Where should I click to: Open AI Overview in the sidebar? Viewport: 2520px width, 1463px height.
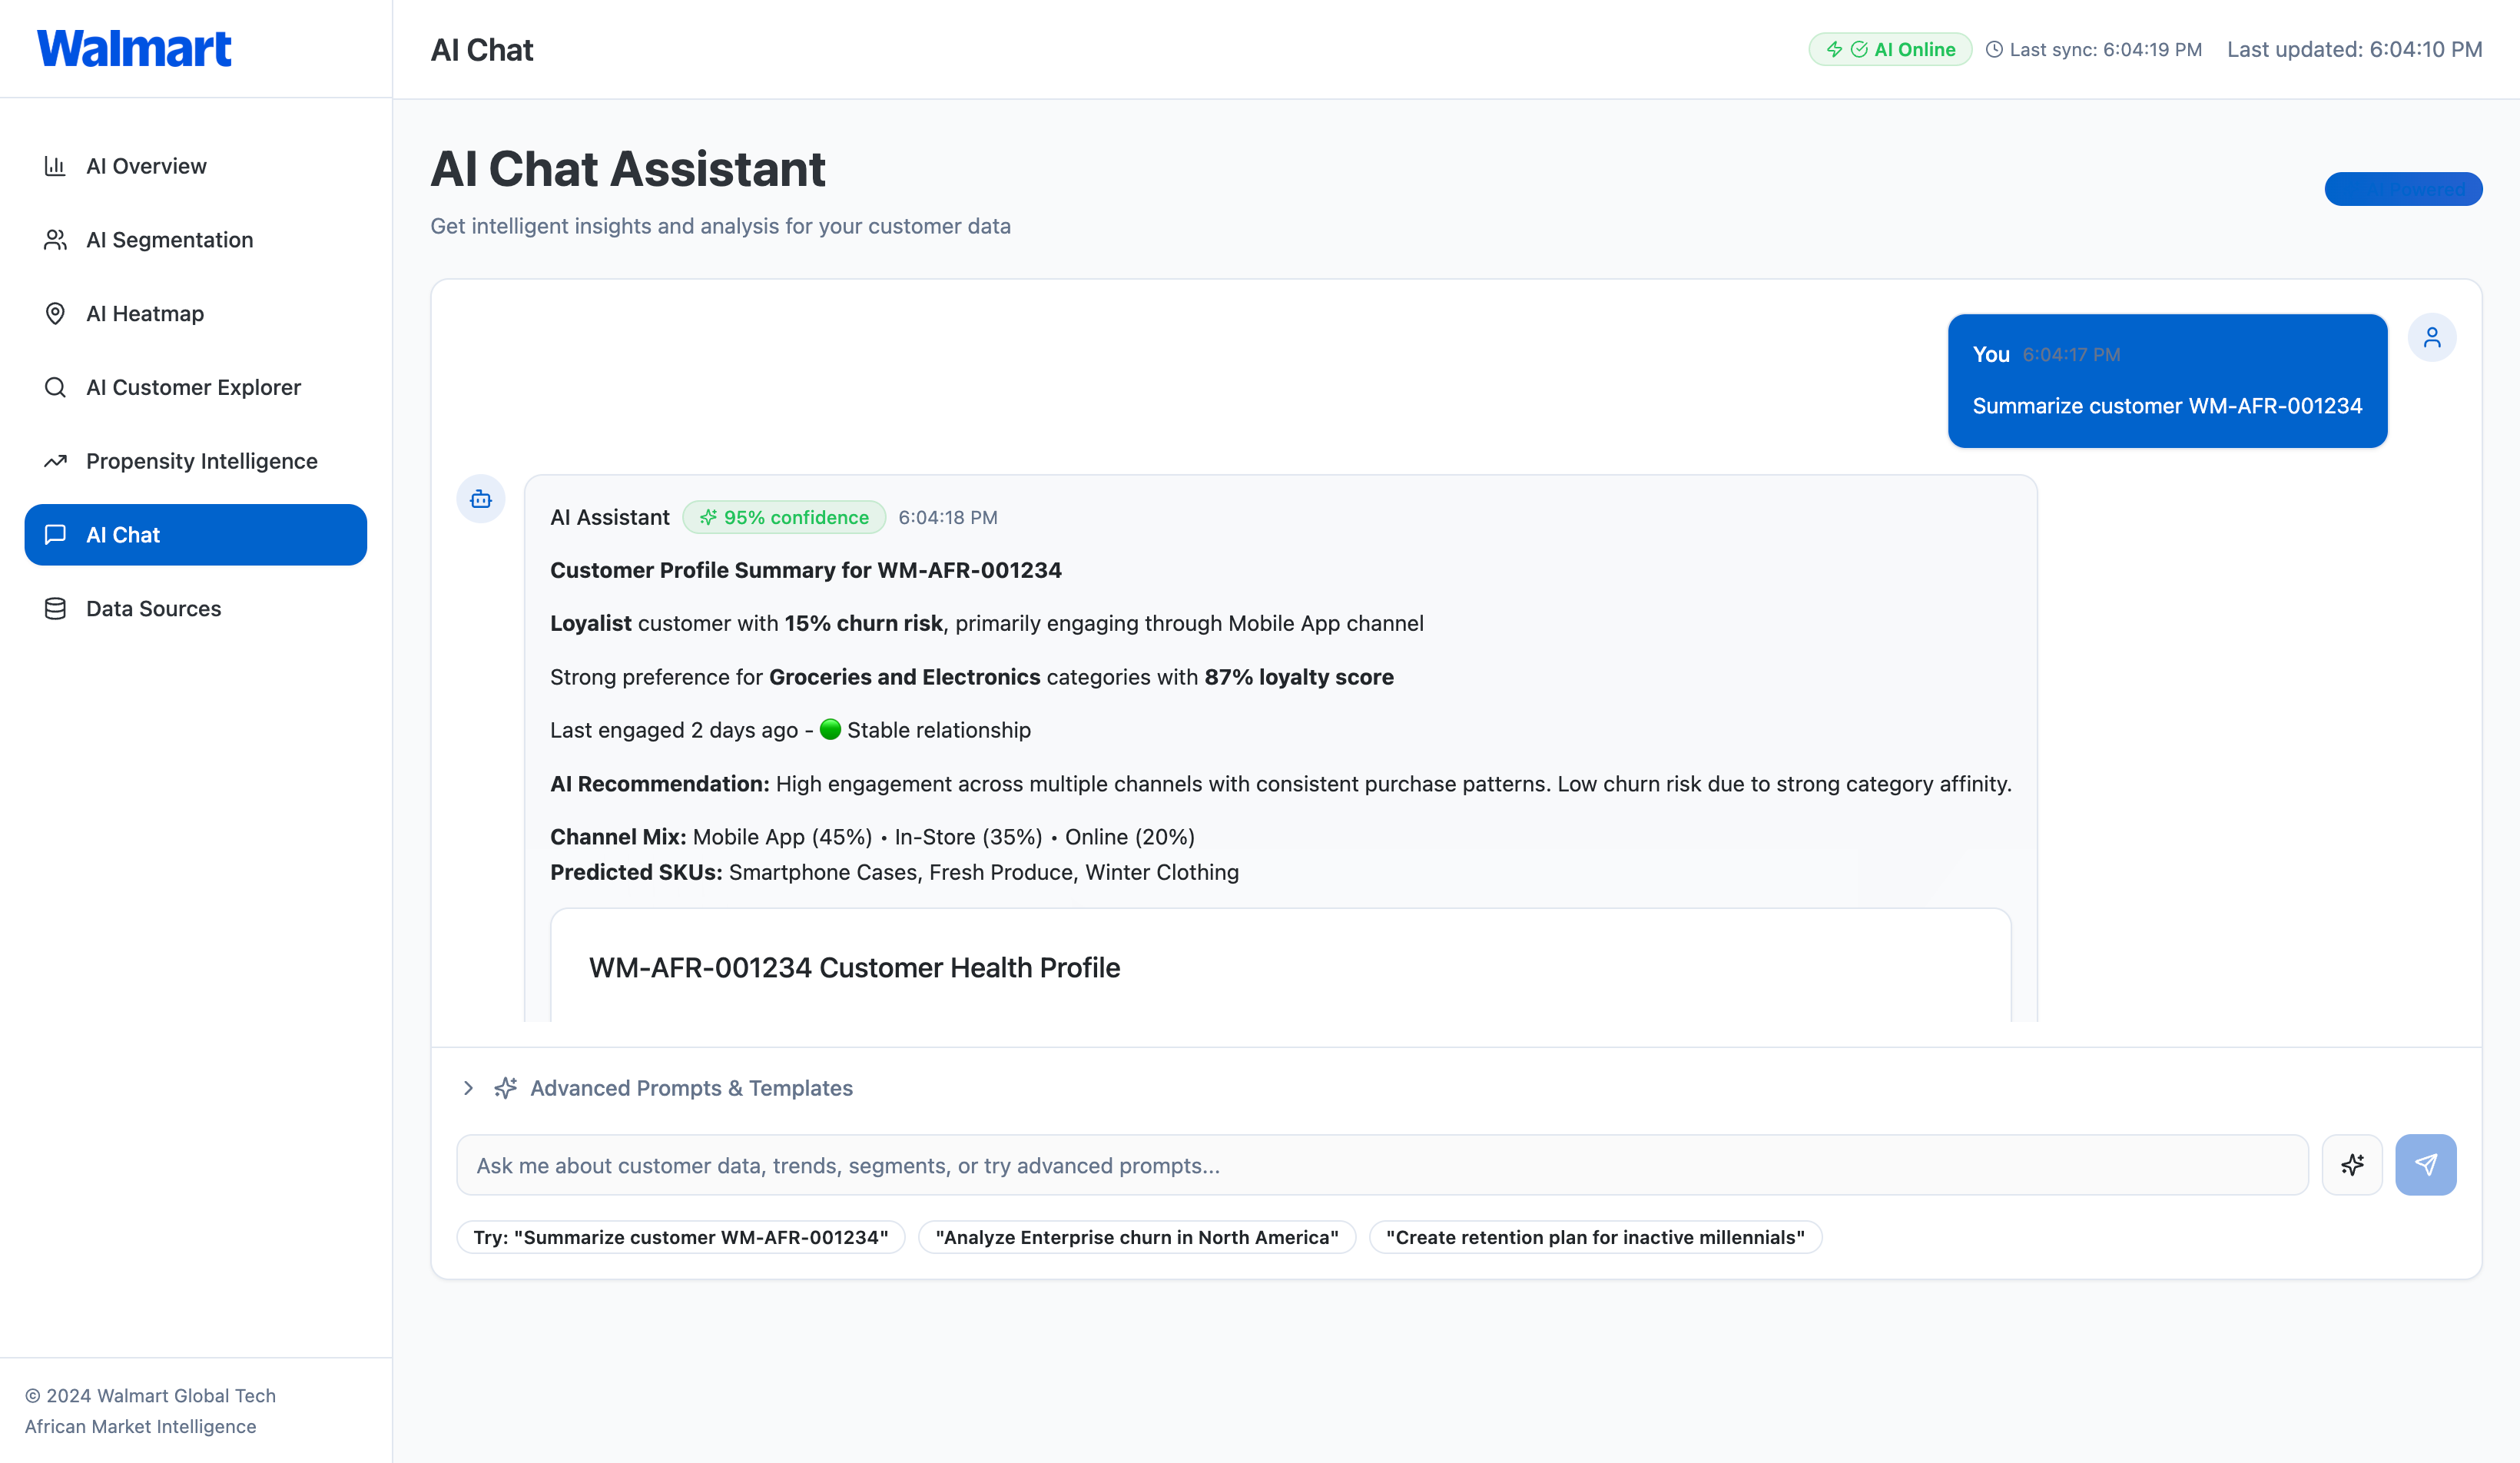196,166
